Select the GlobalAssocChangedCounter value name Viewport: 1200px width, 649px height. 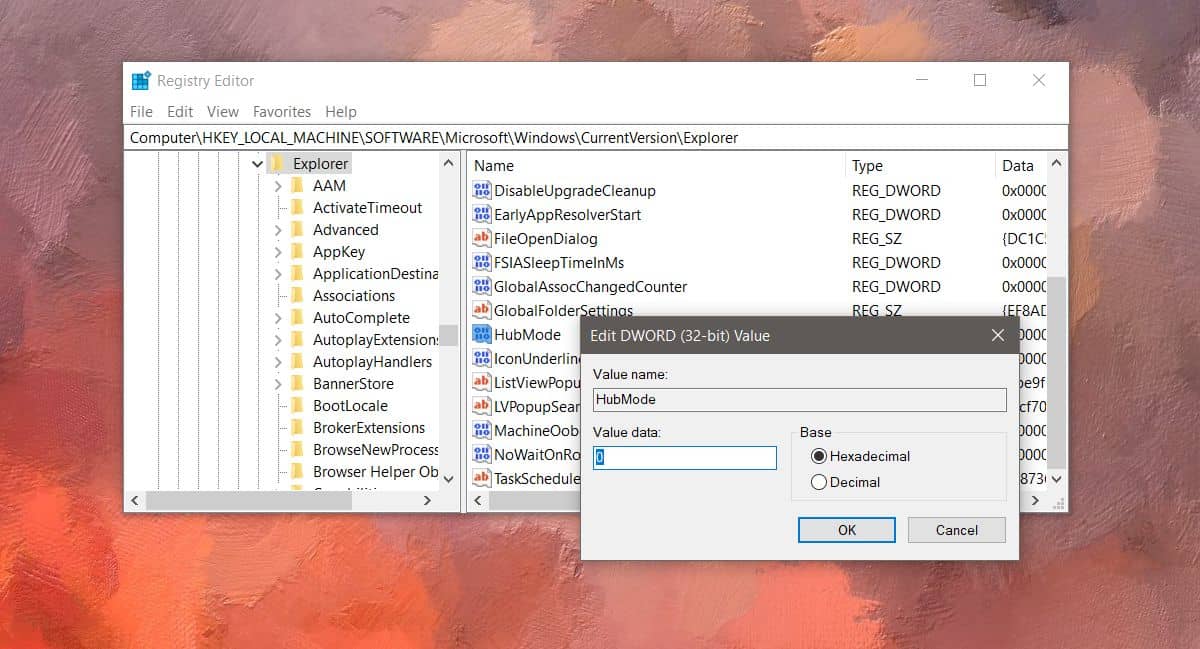coord(590,286)
